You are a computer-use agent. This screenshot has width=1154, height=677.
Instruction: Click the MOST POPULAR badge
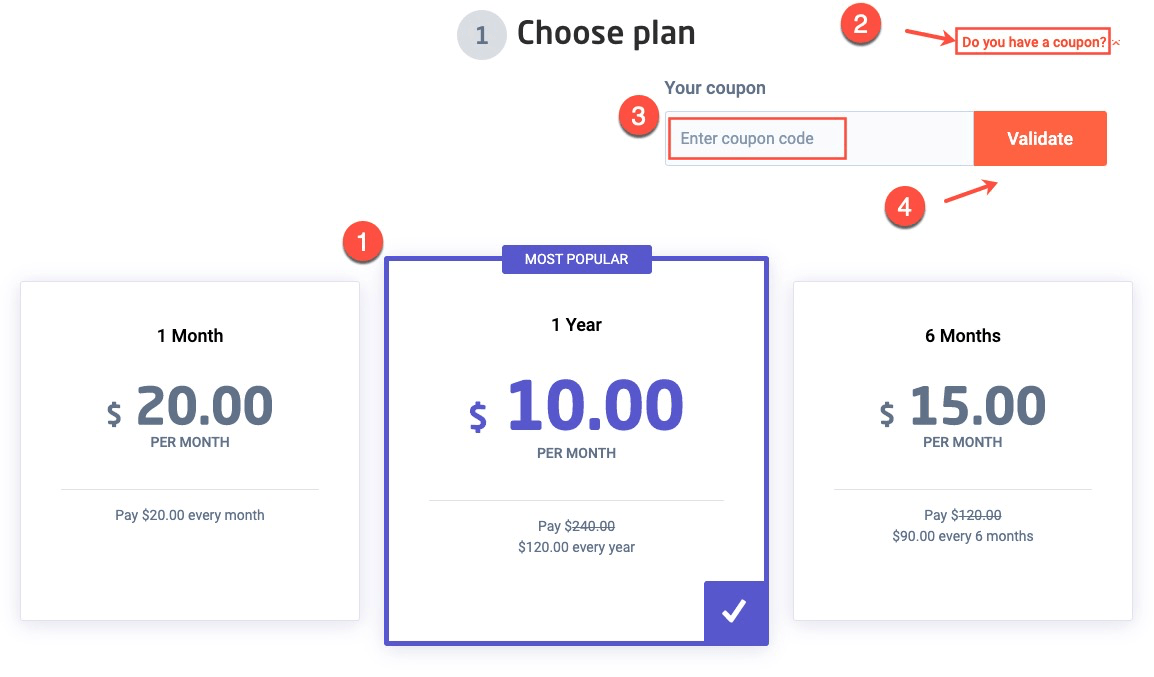pyautogui.click(x=576, y=259)
